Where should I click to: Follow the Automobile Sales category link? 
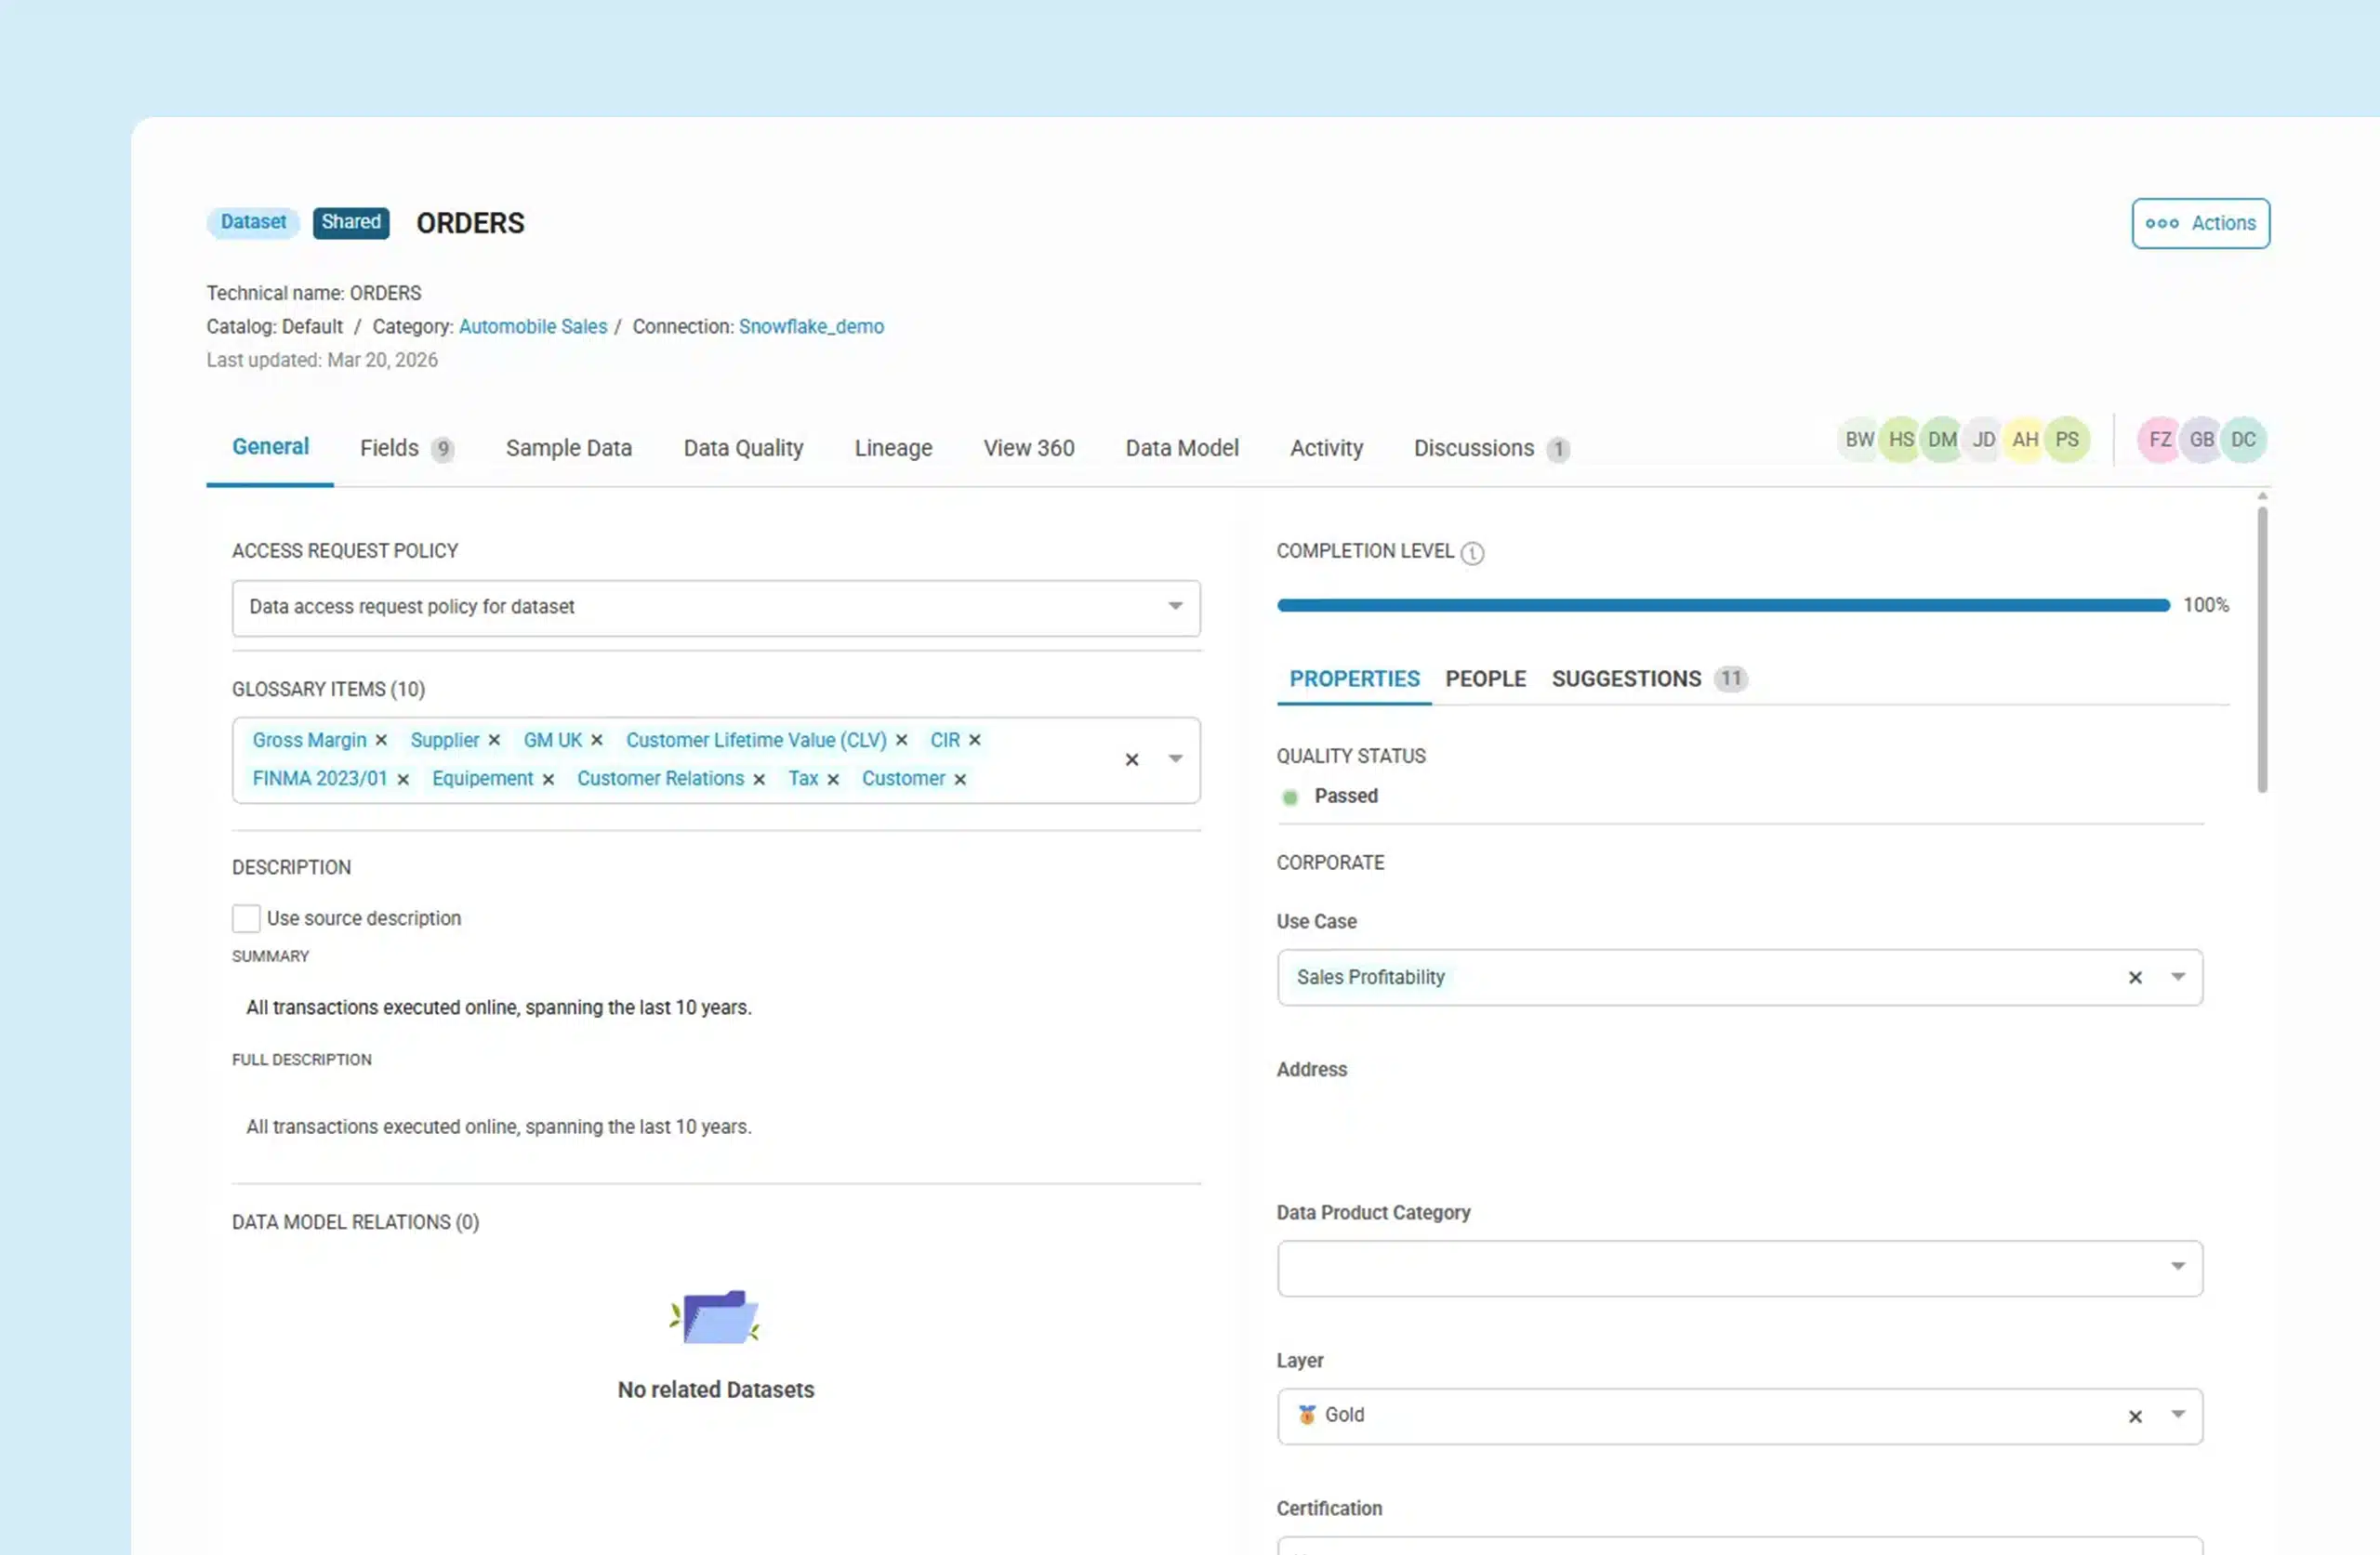[533, 326]
